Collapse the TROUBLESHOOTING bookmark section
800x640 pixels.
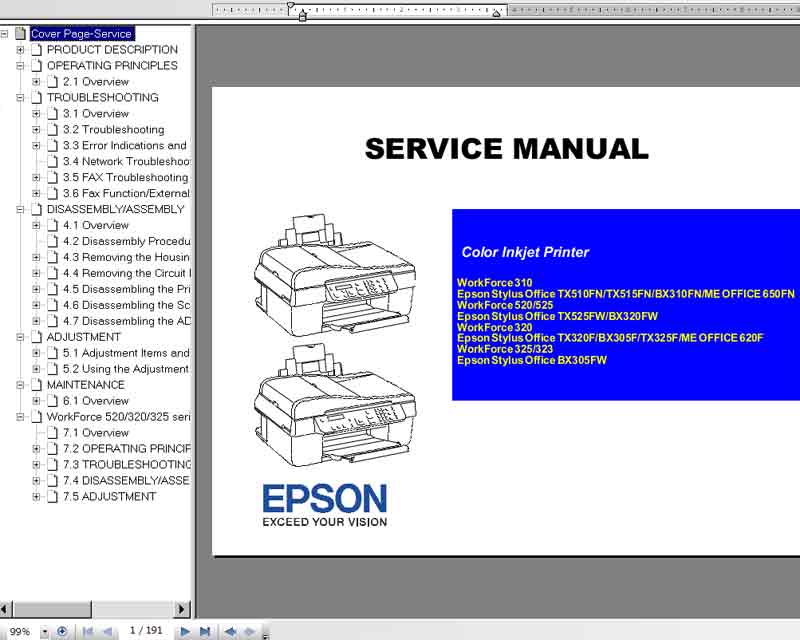[20, 97]
